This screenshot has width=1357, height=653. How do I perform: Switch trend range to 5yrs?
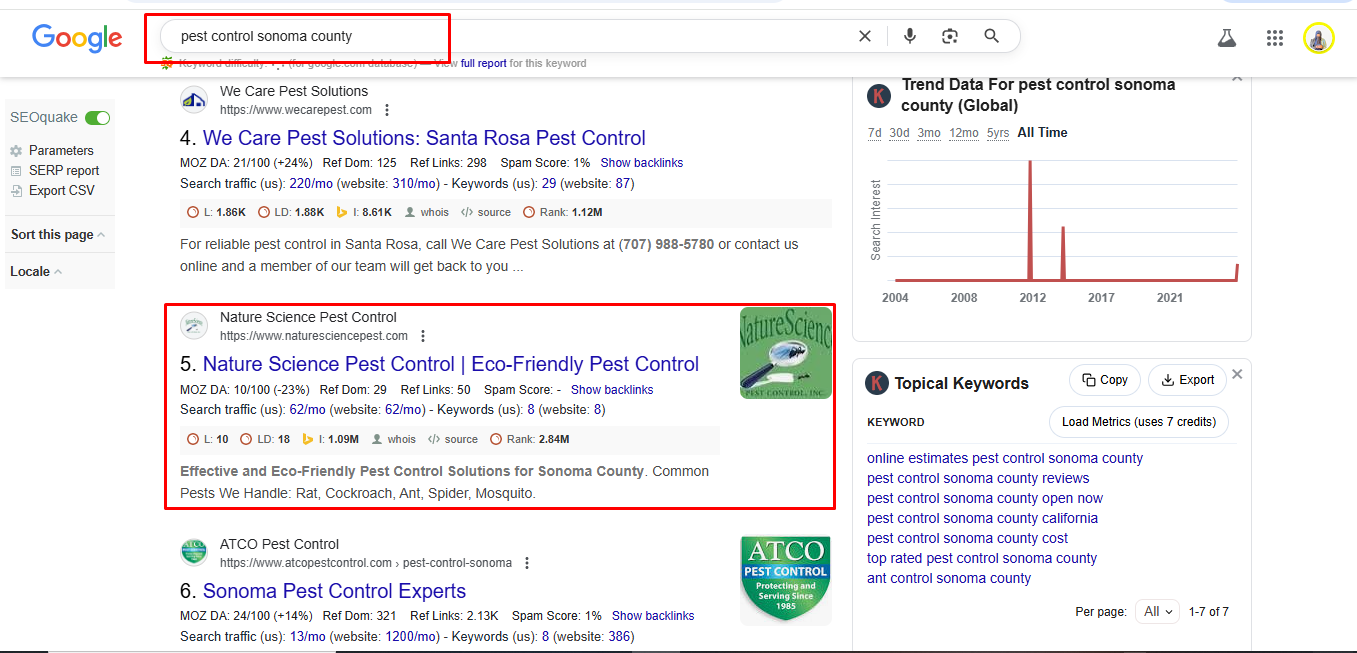pyautogui.click(x=997, y=133)
